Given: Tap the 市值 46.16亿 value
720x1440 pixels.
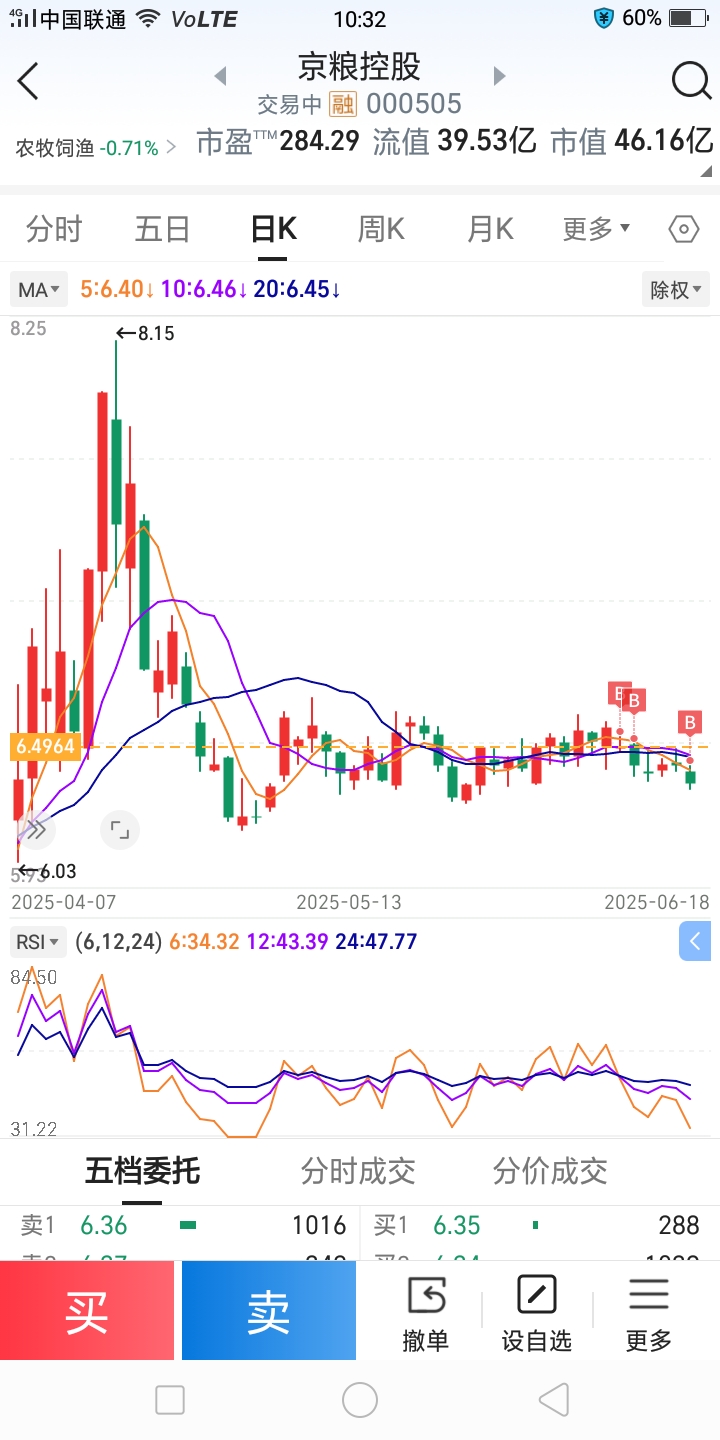Looking at the screenshot, I should 632,141.
